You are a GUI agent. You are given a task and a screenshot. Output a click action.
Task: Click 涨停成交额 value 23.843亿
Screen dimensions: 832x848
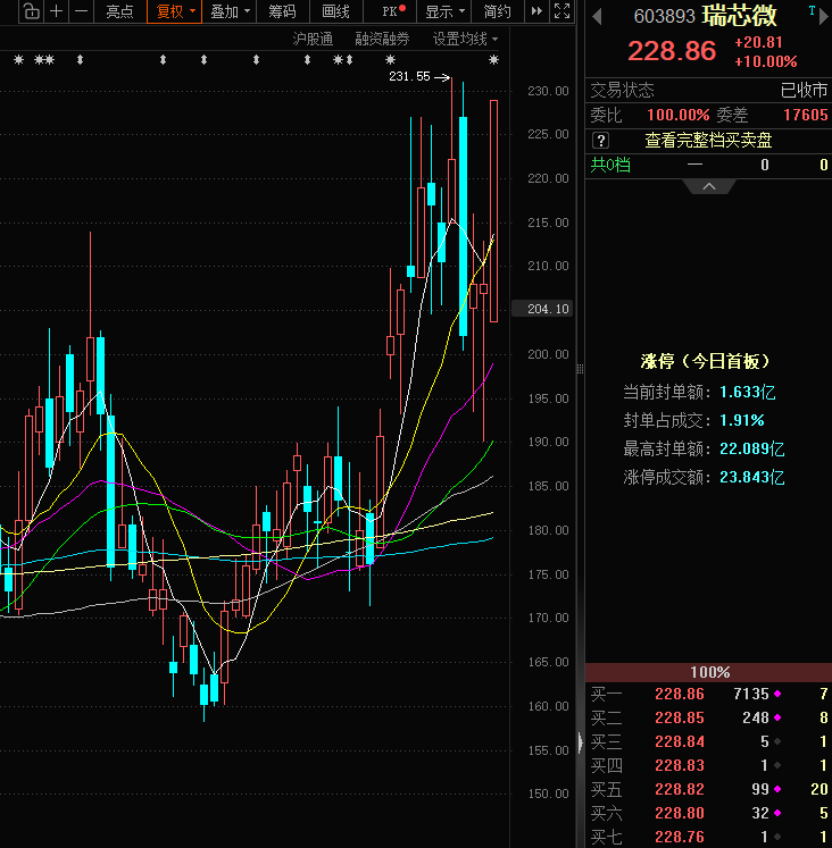coord(752,477)
